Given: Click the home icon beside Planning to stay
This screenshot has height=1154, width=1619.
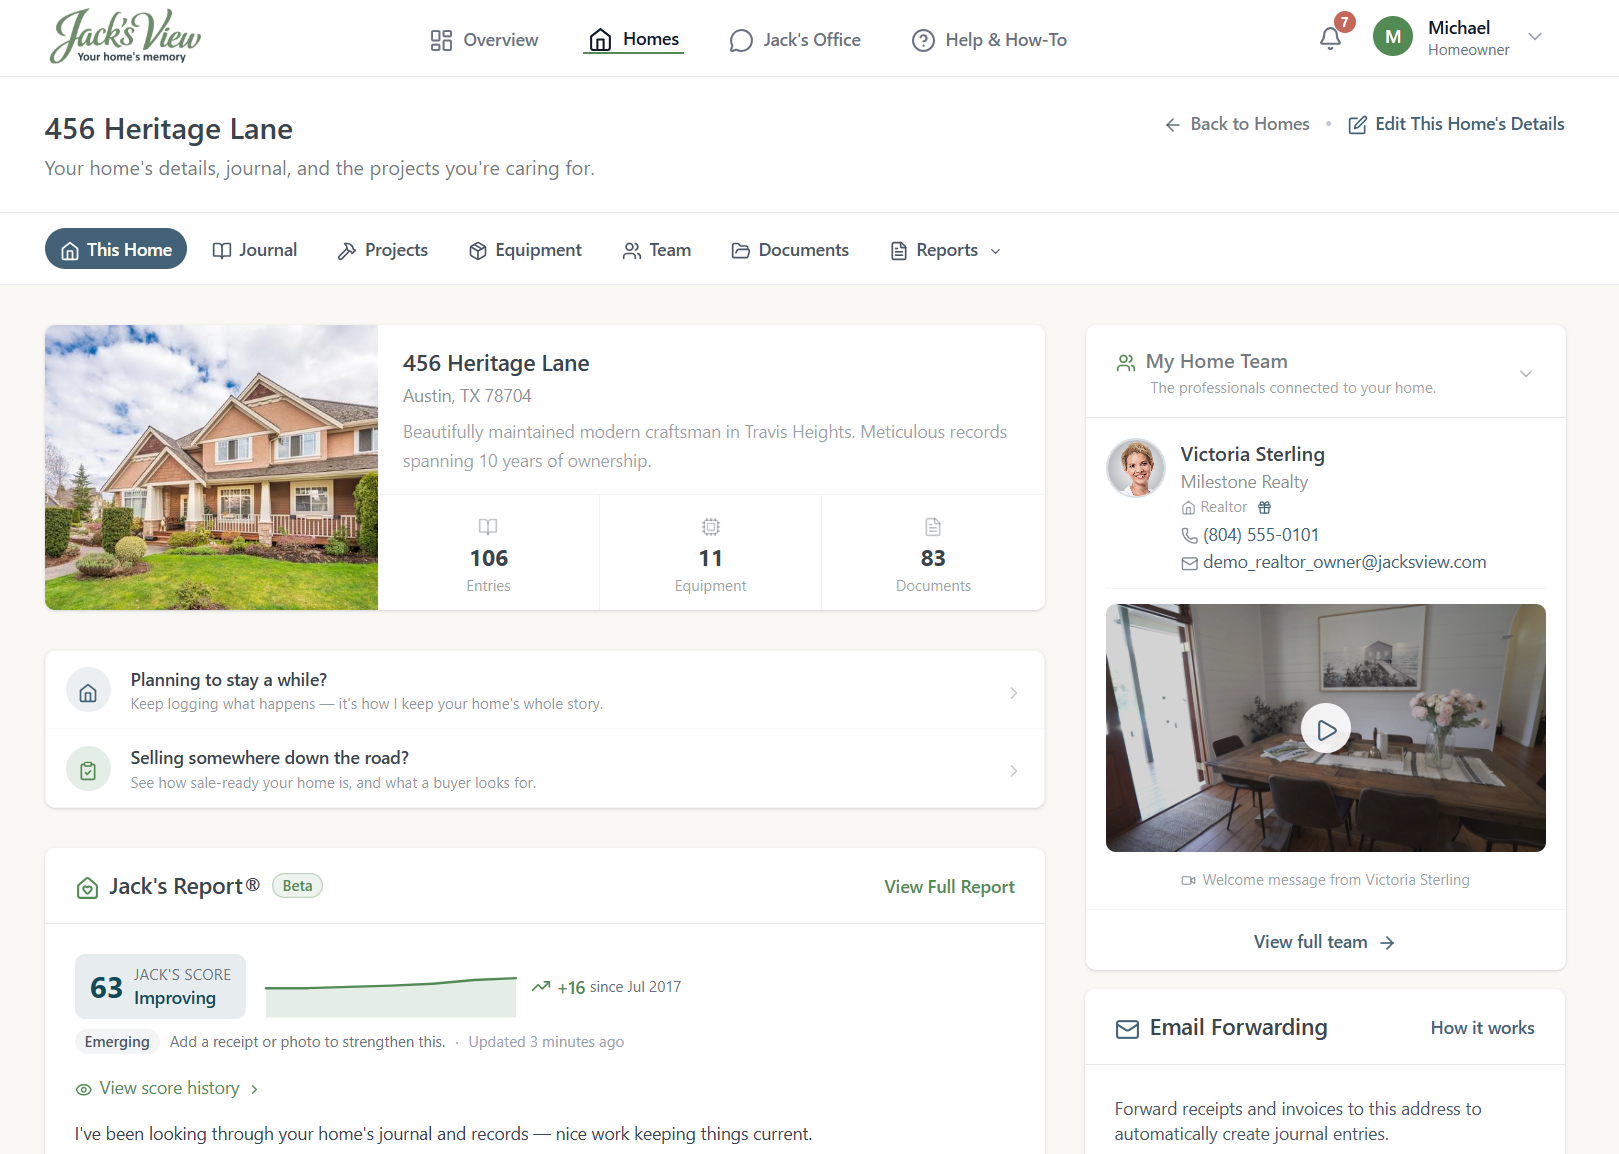Looking at the screenshot, I should [x=88, y=692].
